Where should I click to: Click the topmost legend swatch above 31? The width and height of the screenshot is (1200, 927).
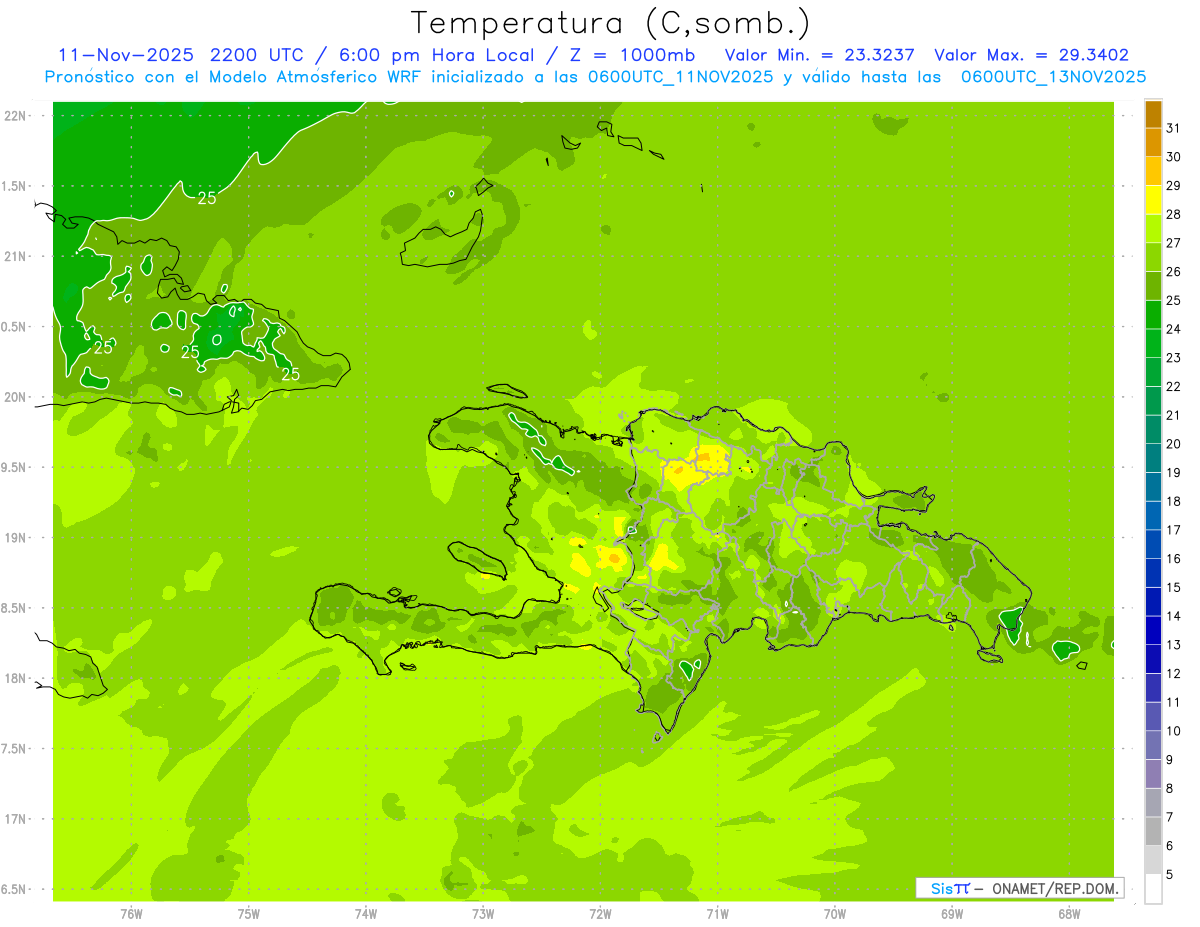click(1153, 113)
